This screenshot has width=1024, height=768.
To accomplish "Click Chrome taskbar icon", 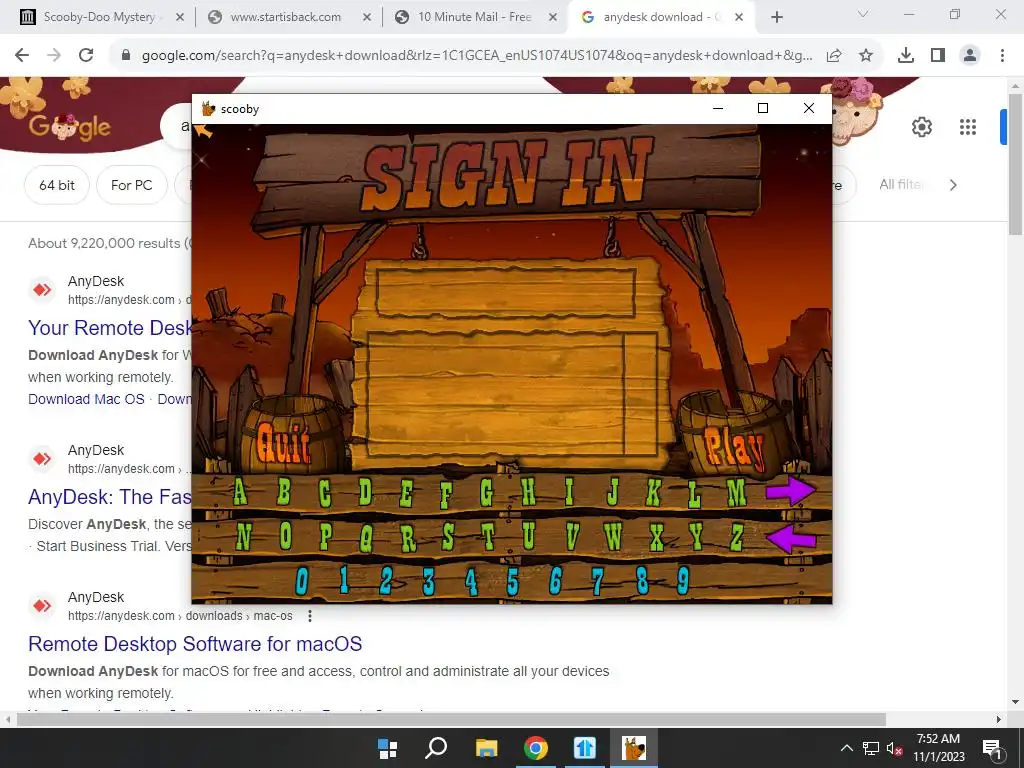I will [536, 748].
